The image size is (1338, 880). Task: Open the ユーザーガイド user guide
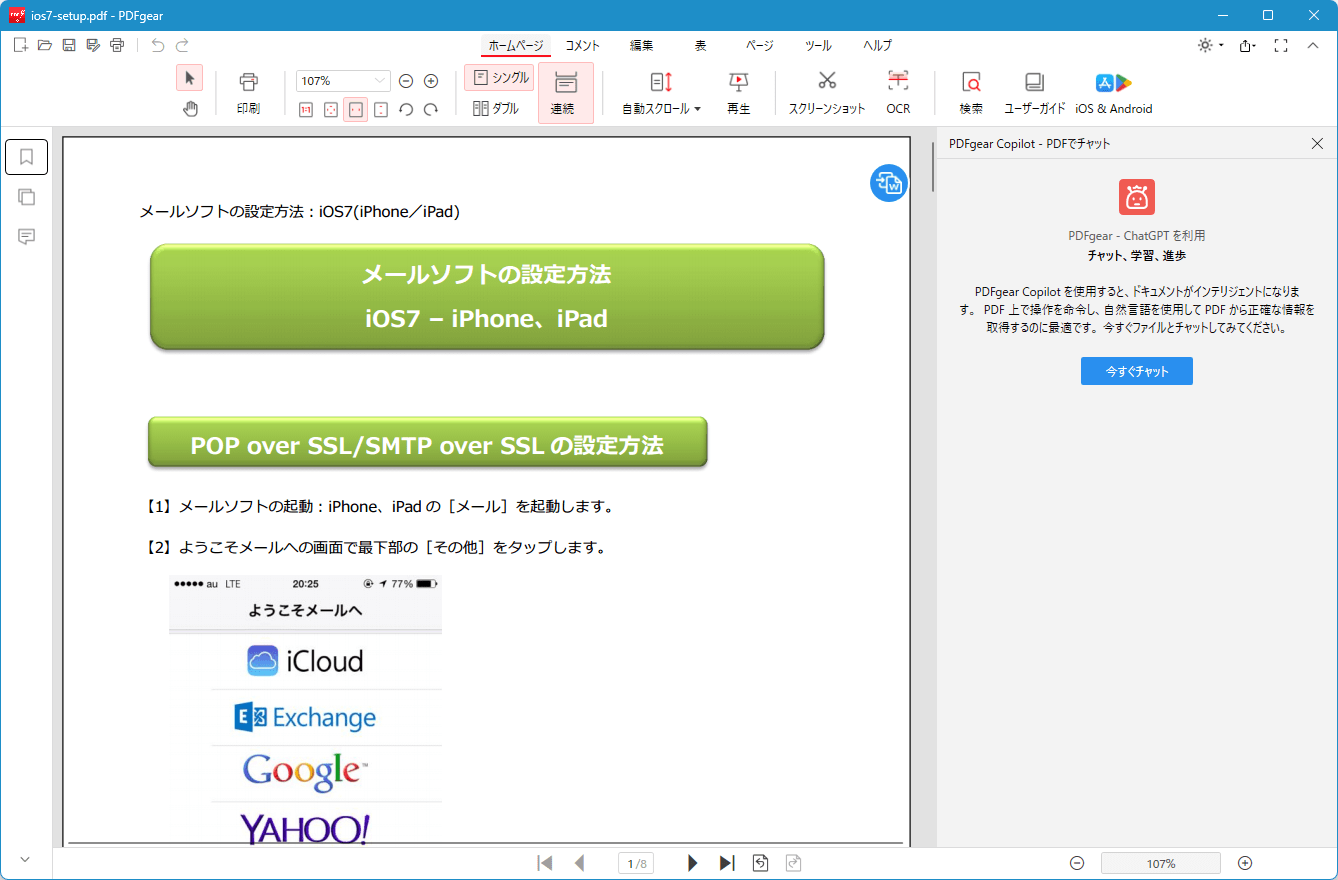click(x=1034, y=93)
